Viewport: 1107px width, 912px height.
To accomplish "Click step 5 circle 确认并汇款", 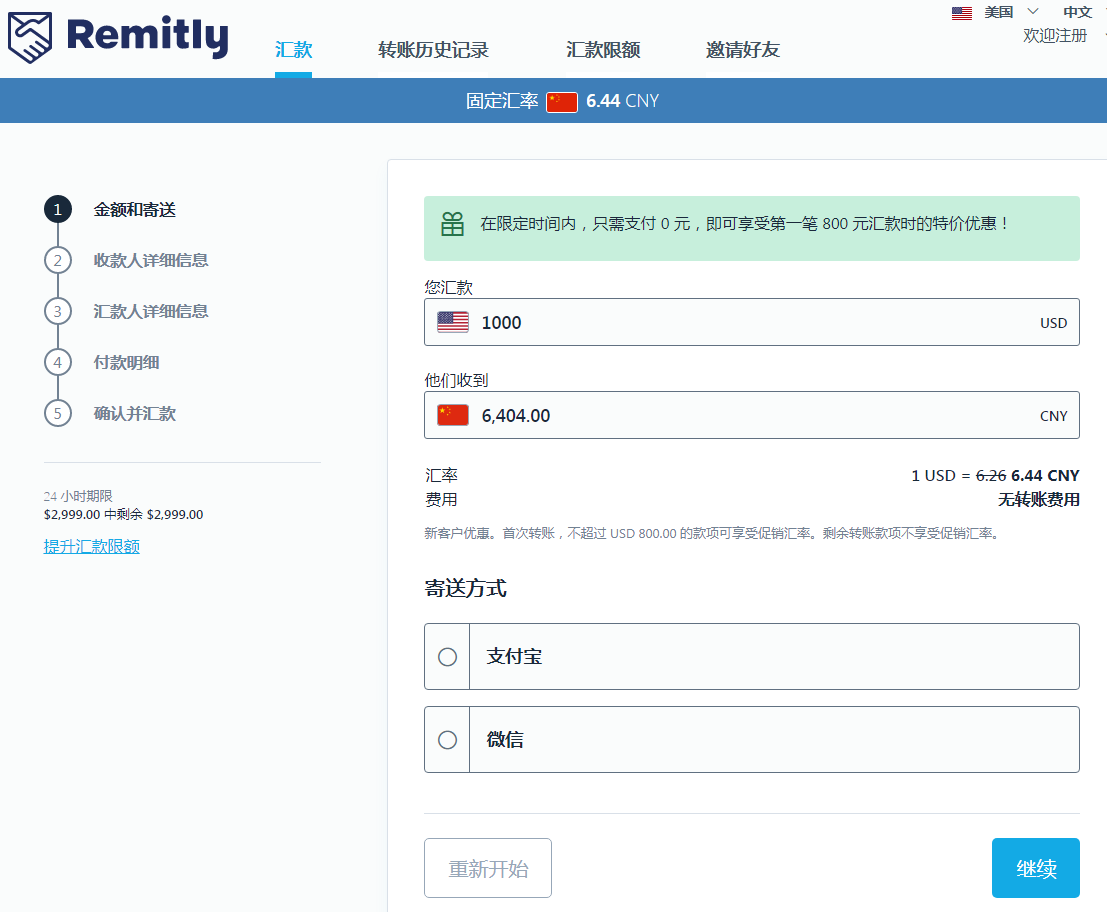I will [x=58, y=413].
